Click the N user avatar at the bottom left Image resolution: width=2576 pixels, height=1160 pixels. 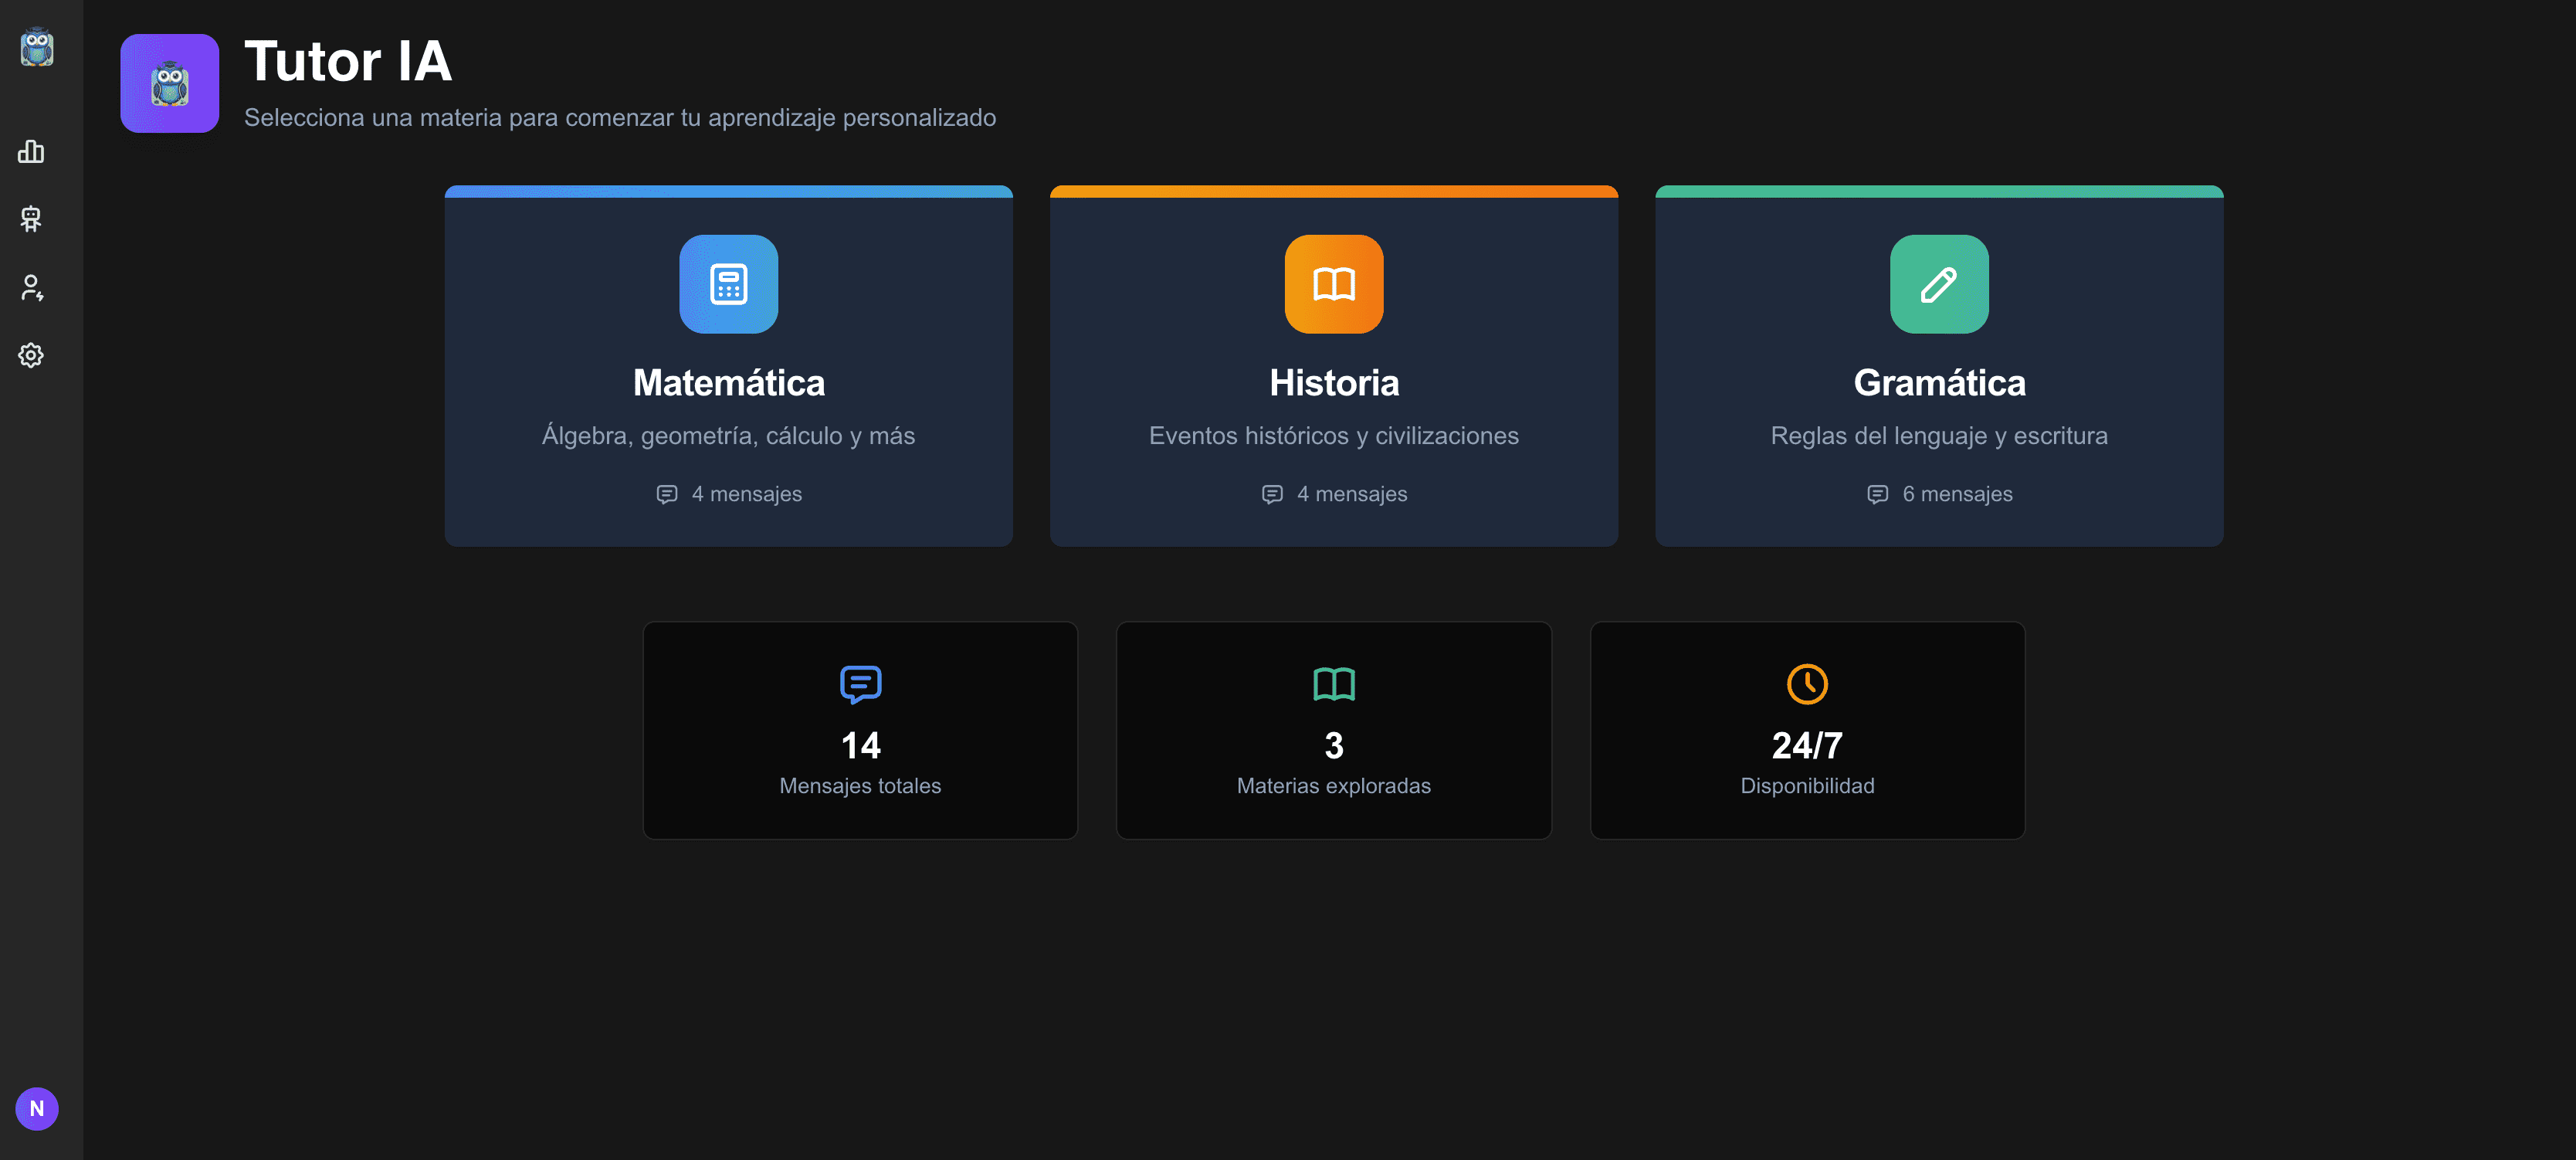point(37,1108)
